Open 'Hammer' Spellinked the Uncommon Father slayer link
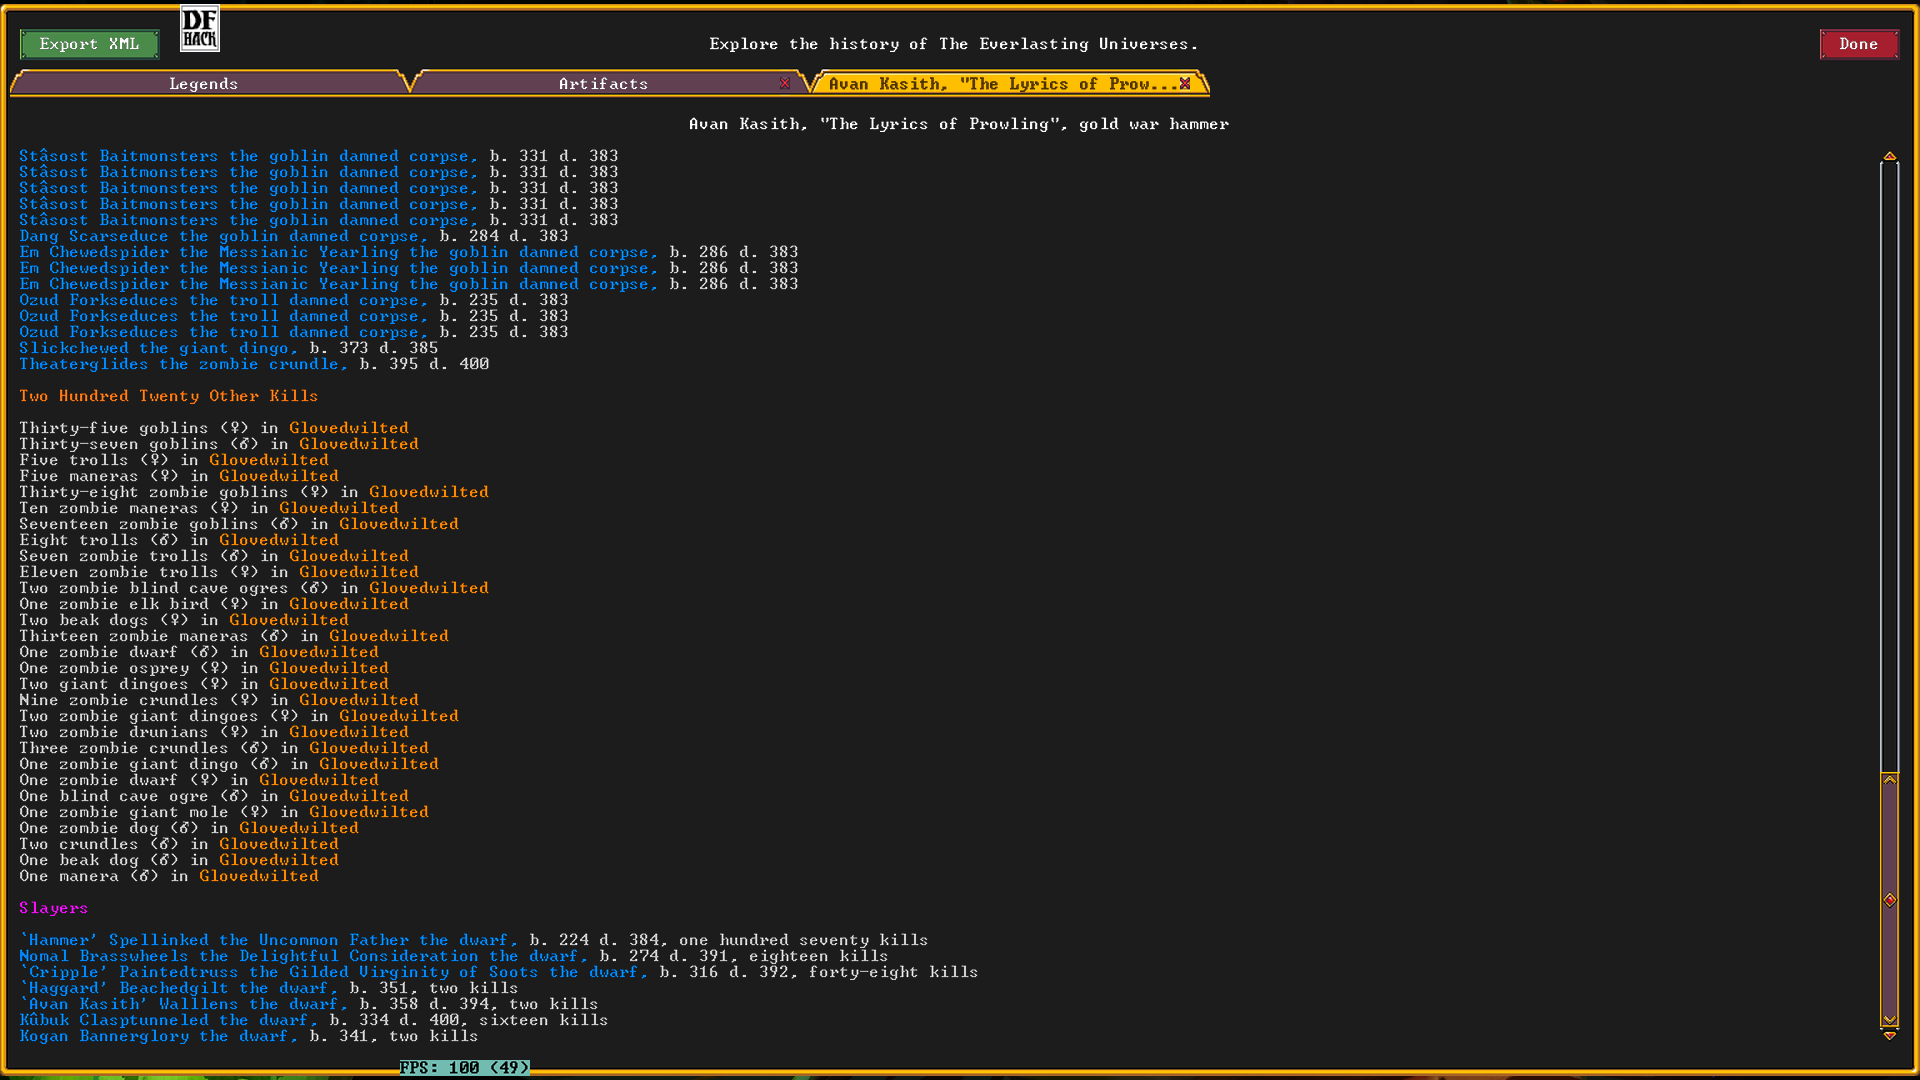This screenshot has width=1920, height=1080. [268, 941]
